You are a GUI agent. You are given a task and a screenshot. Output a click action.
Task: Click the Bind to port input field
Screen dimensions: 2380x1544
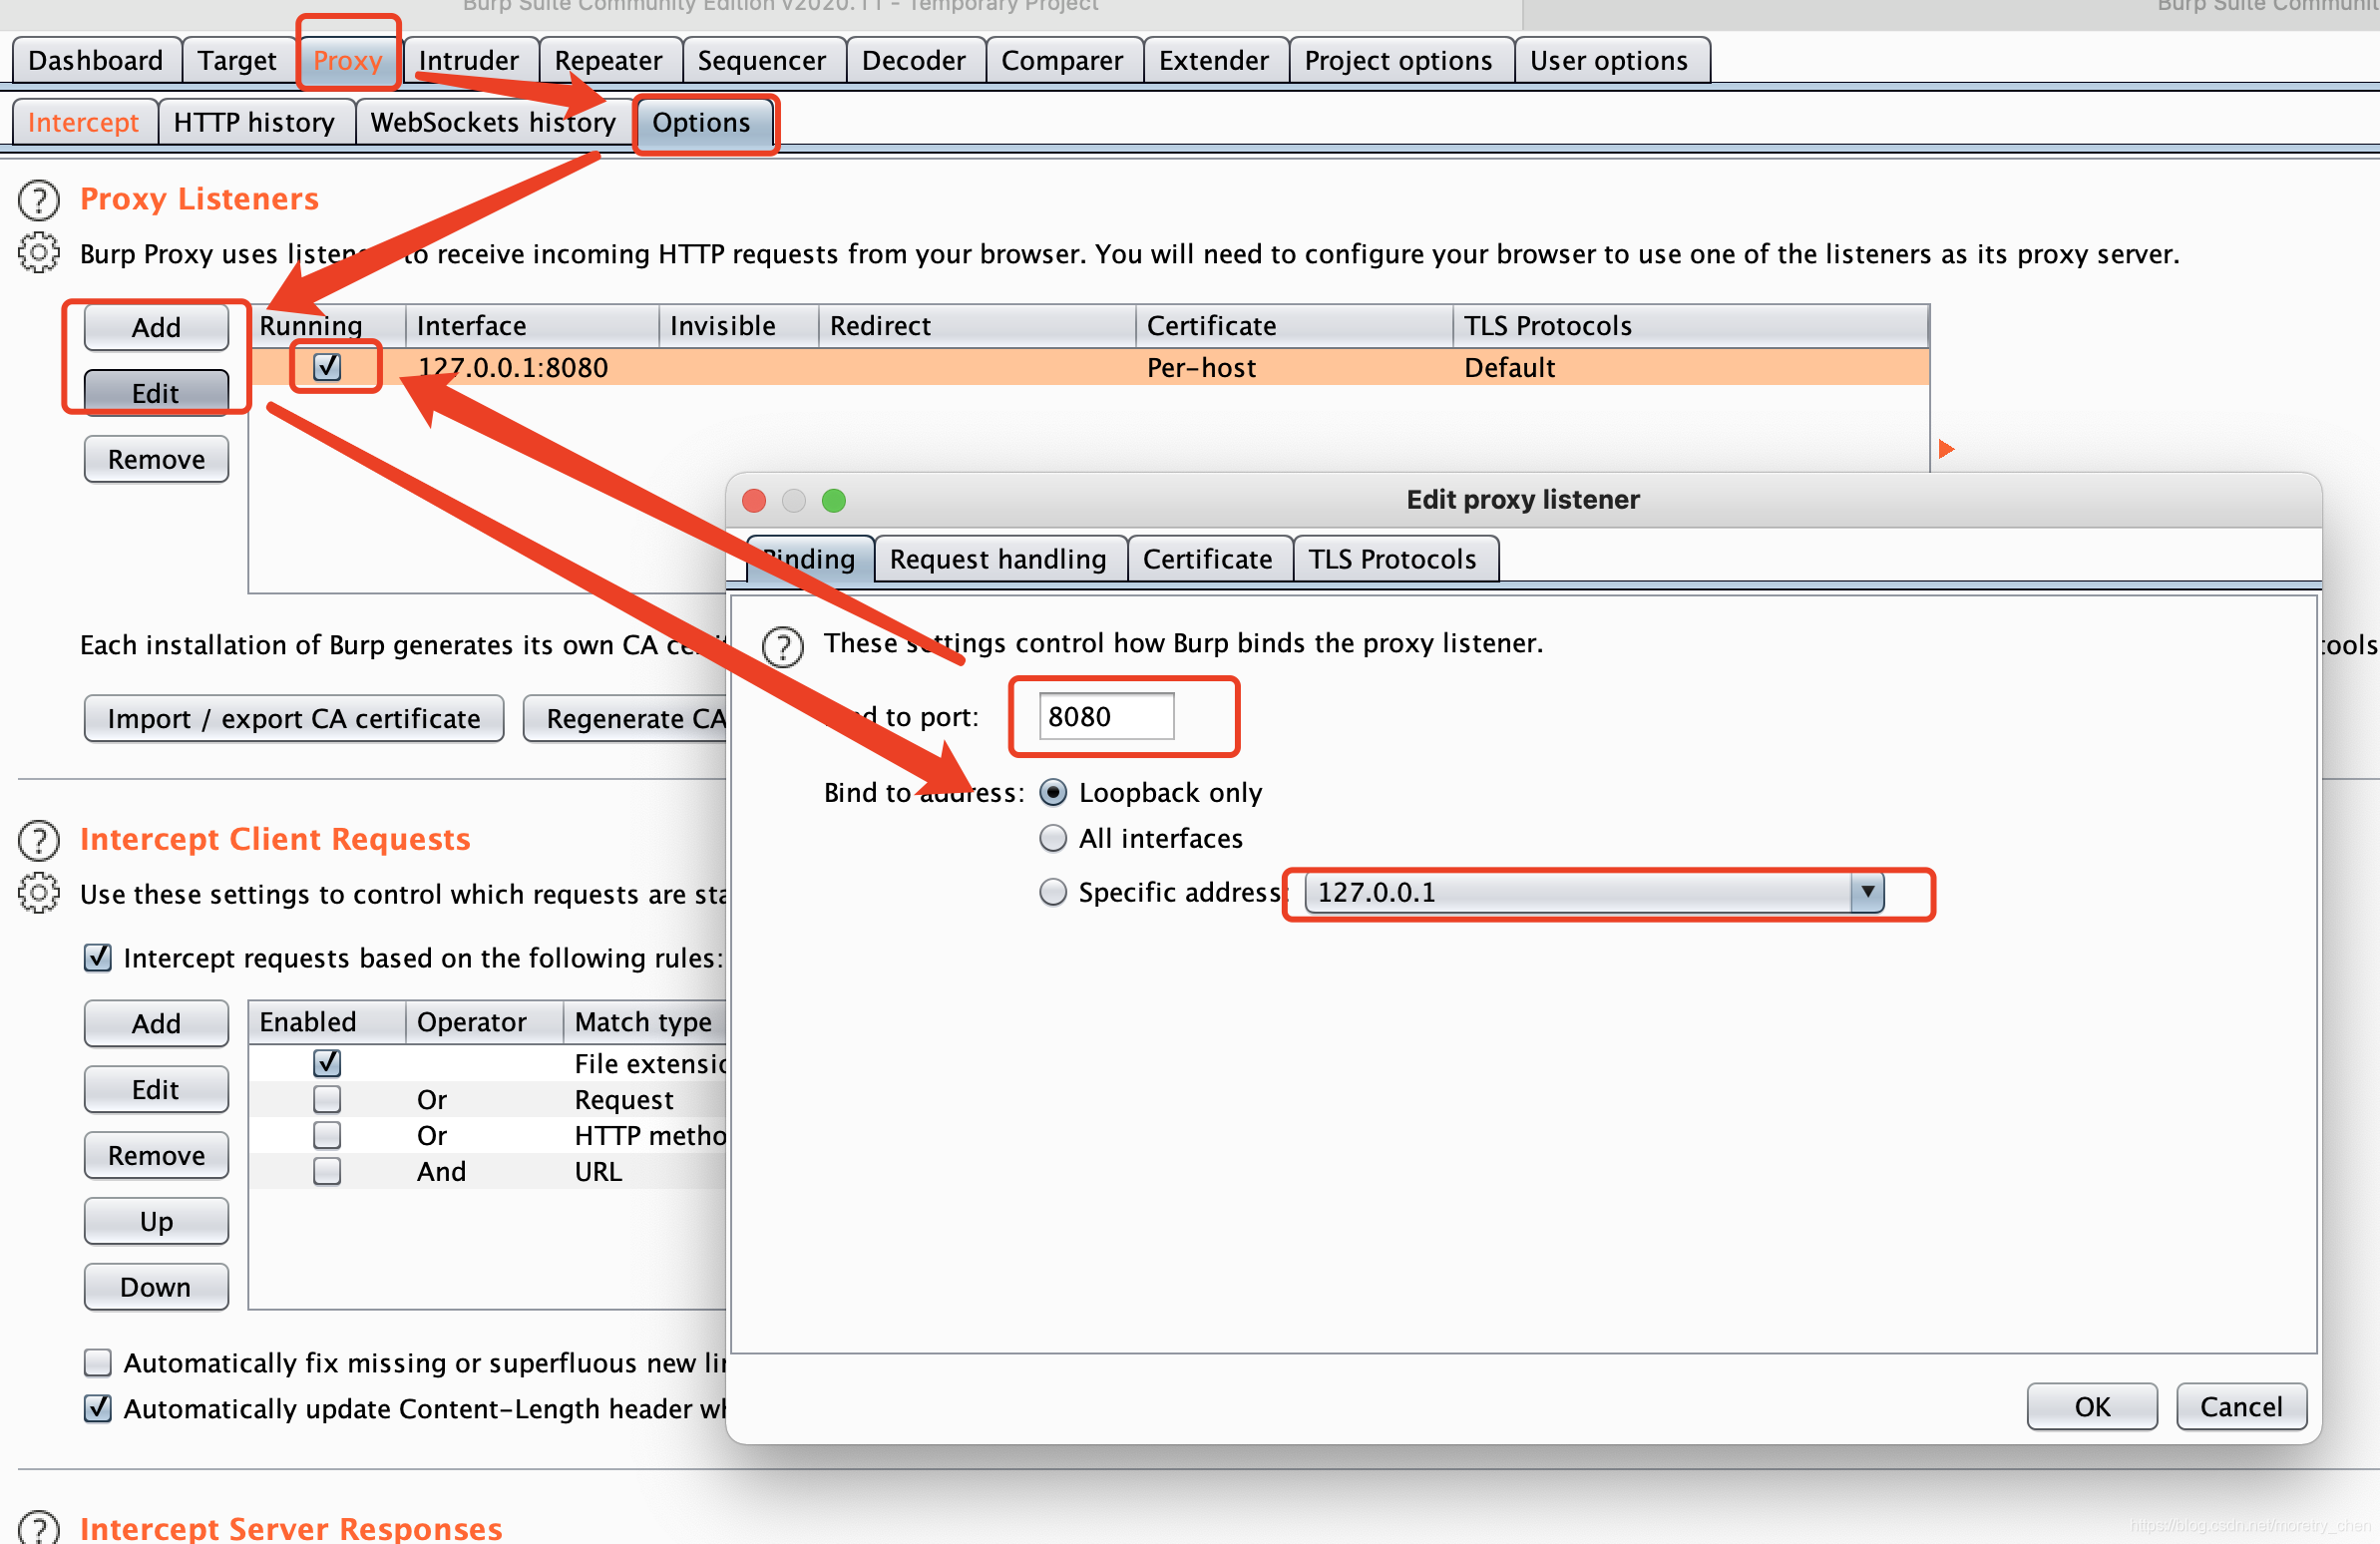[1106, 716]
